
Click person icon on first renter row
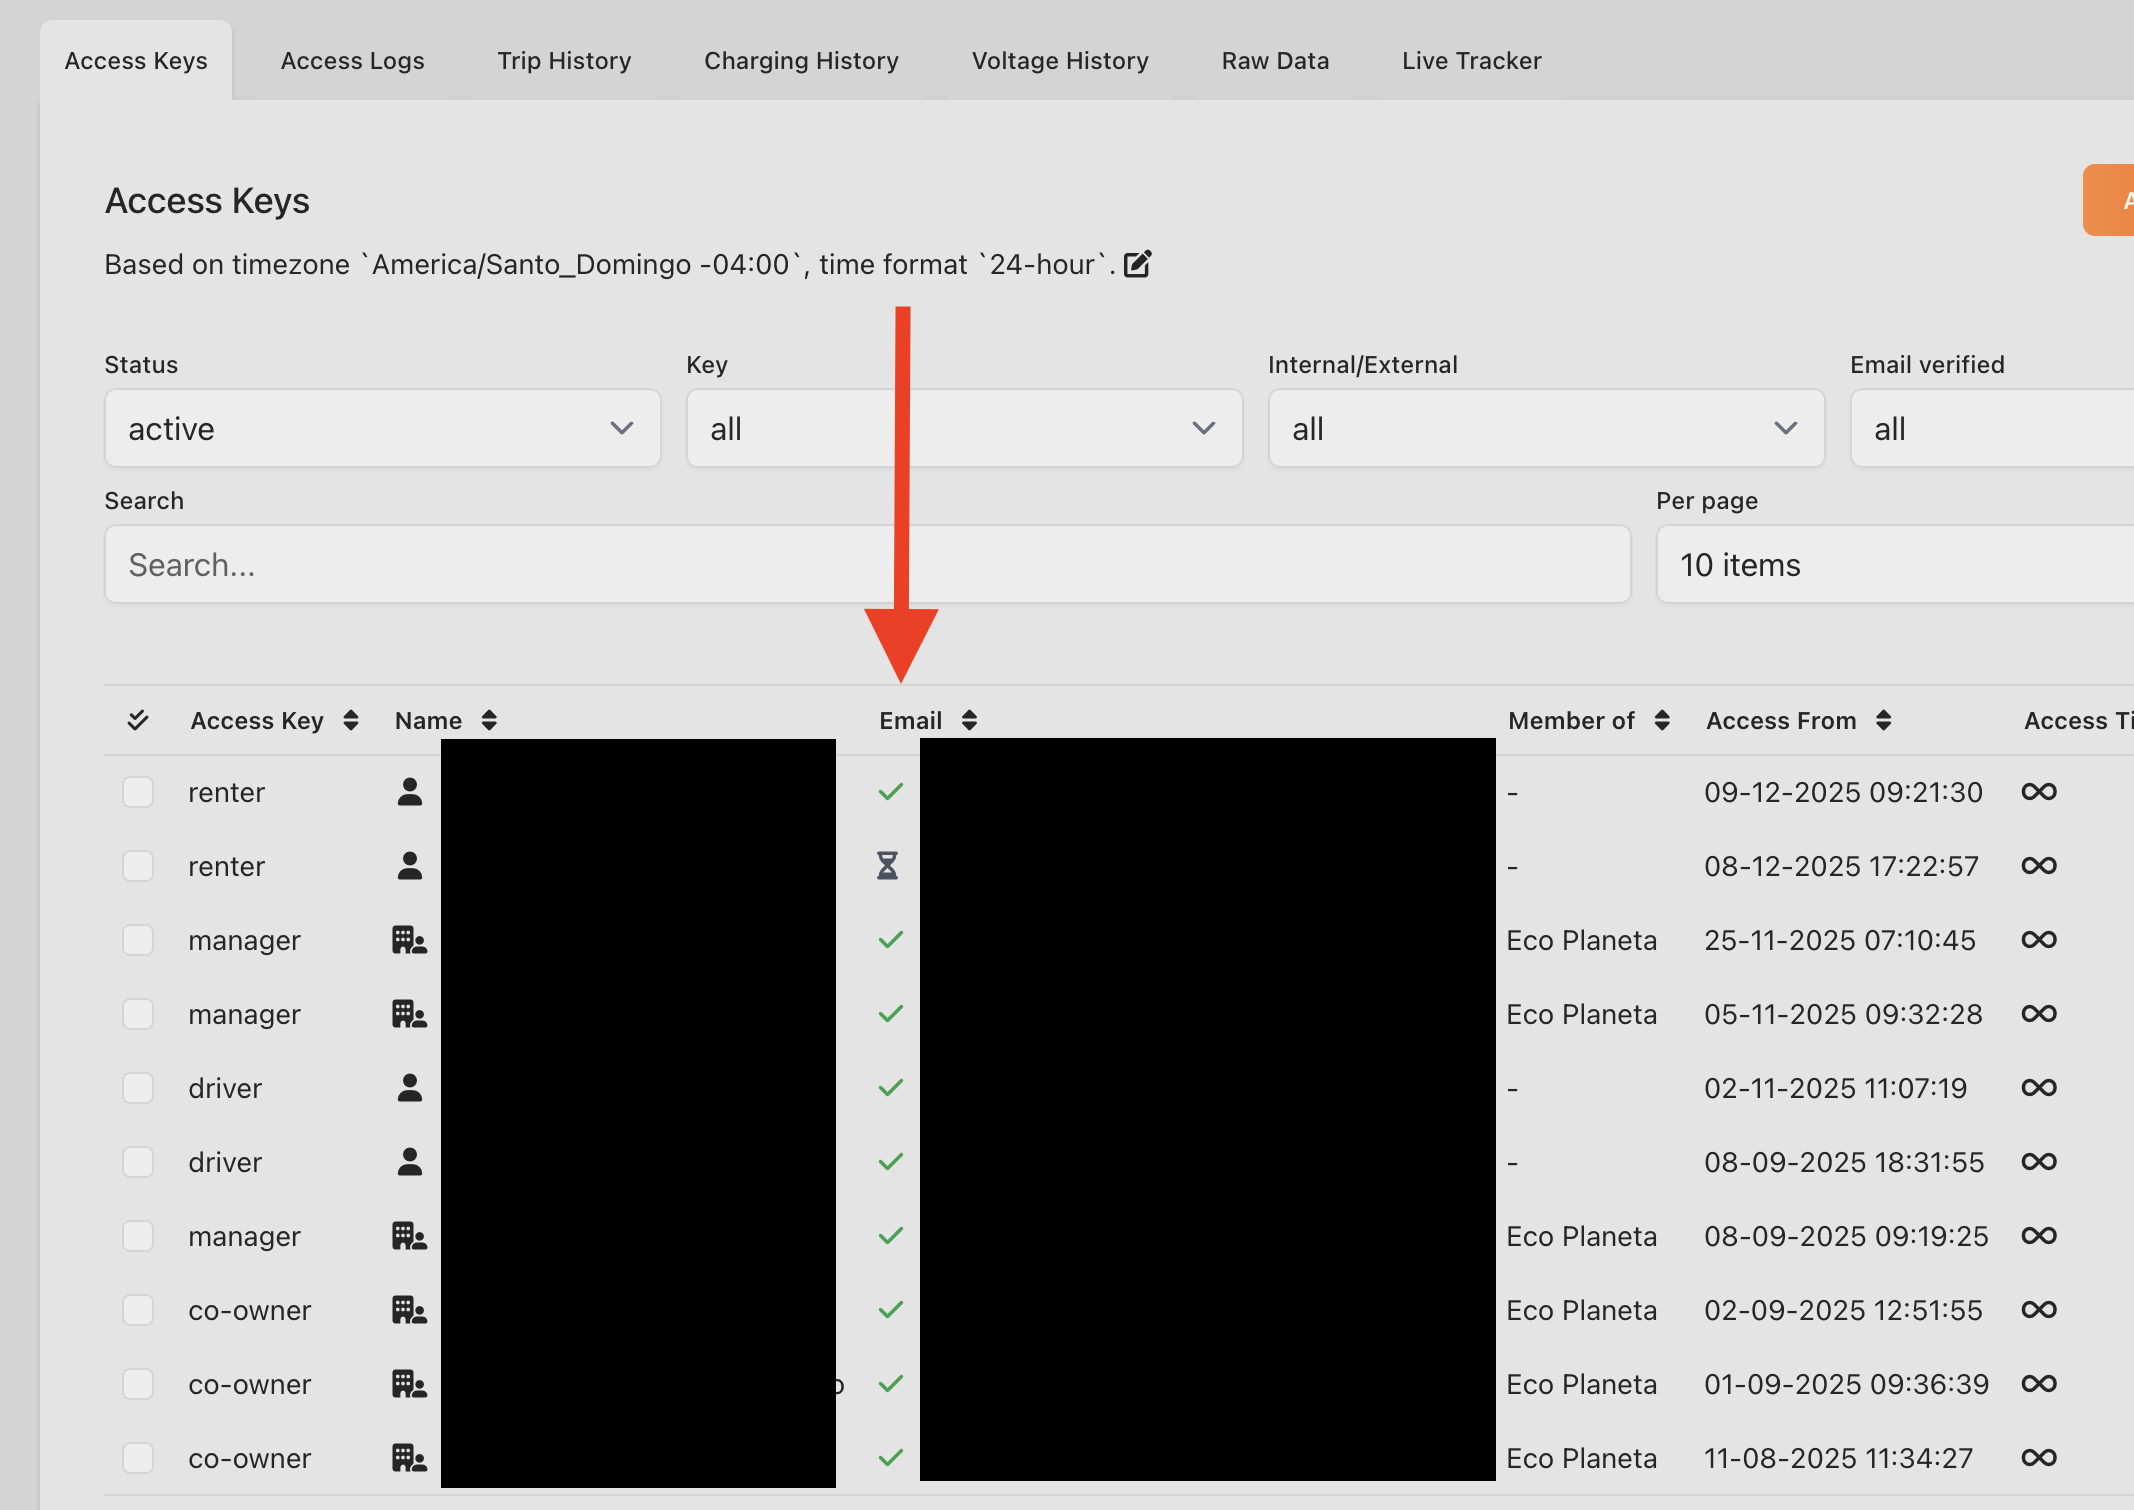point(409,792)
